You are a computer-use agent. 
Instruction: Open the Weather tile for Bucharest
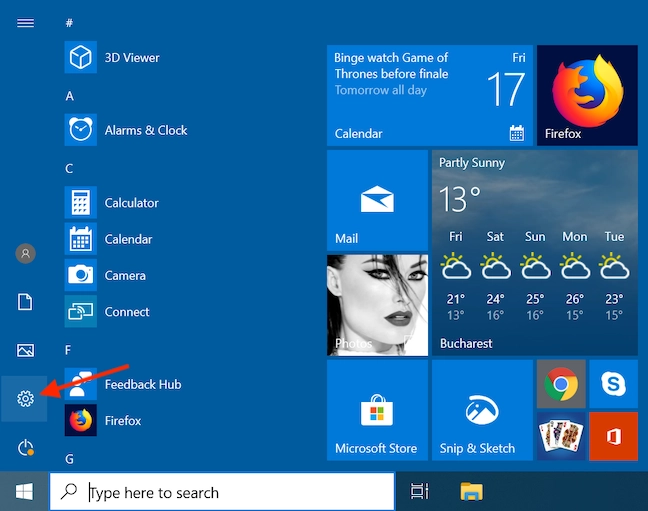534,253
